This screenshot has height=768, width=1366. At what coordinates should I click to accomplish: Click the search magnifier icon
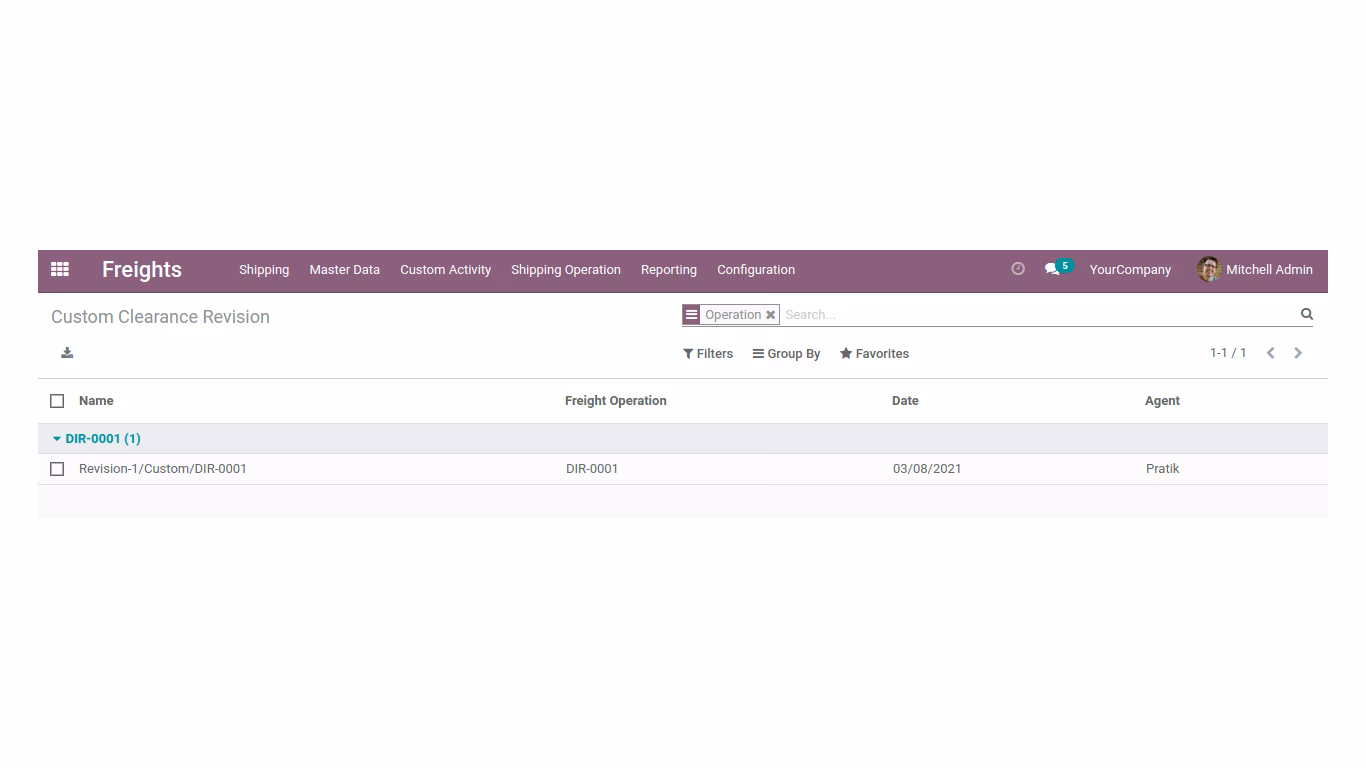pyautogui.click(x=1306, y=314)
